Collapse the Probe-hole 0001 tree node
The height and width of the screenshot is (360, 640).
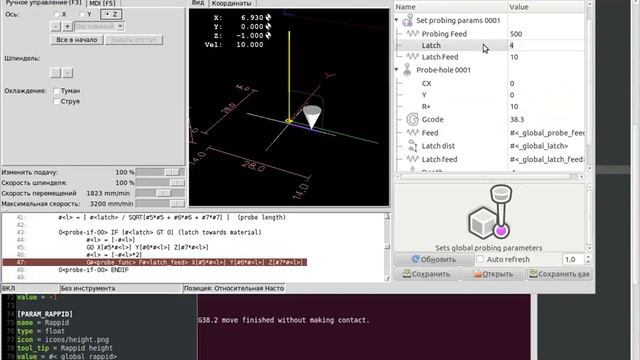pos(396,69)
